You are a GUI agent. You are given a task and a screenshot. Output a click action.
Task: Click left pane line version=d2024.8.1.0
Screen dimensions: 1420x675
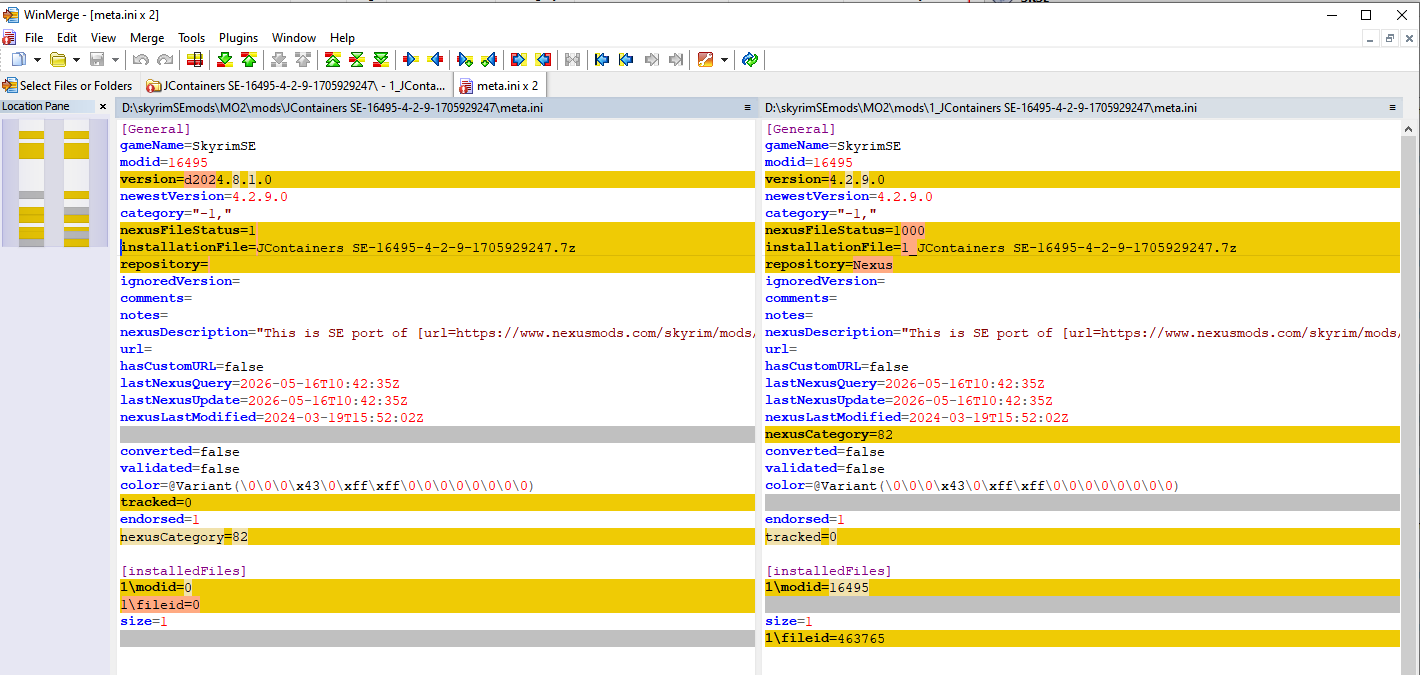pyautogui.click(x=437, y=179)
